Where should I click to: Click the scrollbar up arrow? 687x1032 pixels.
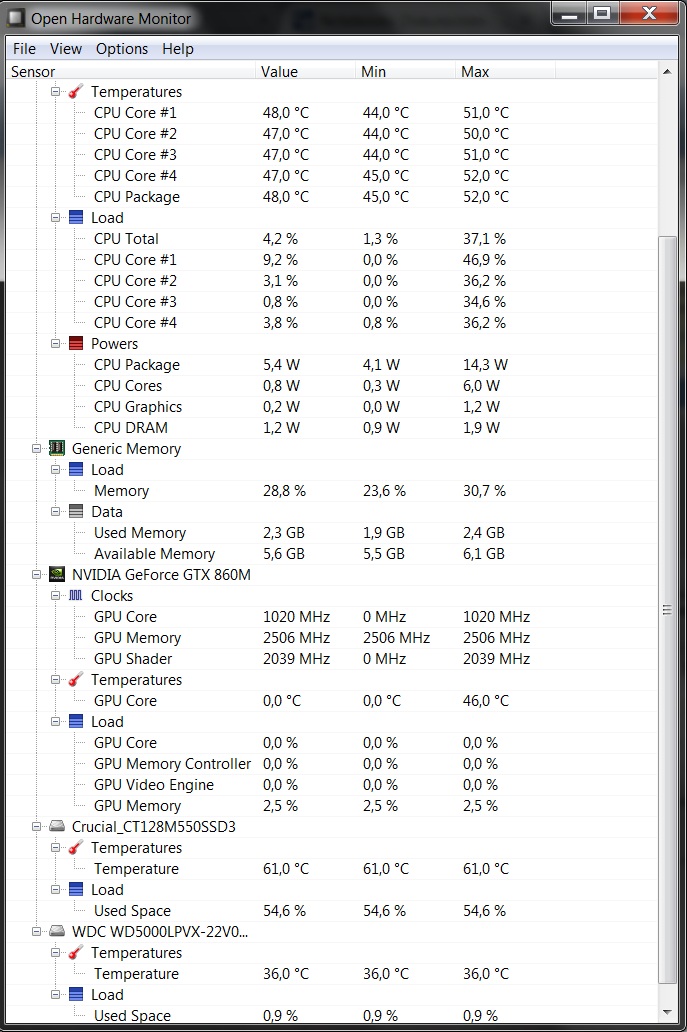pos(667,72)
